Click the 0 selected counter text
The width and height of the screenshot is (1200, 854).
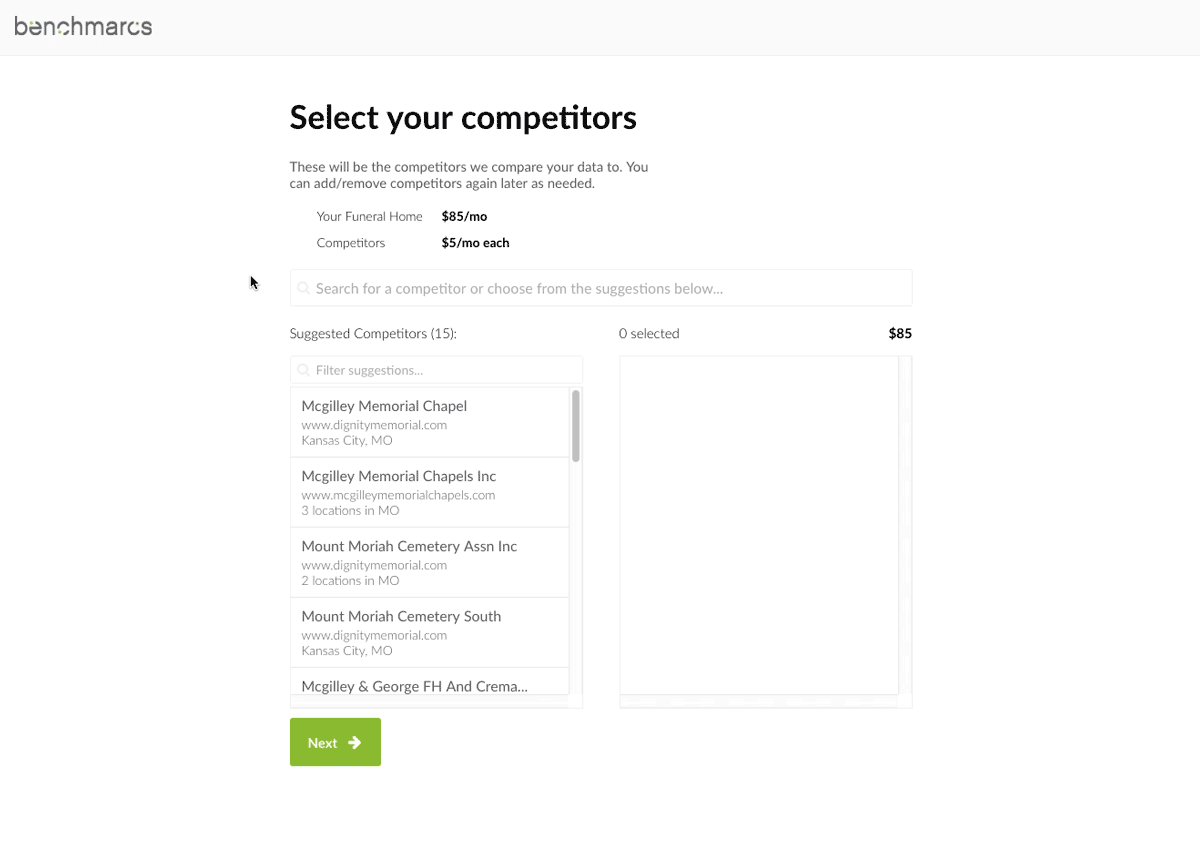pyautogui.click(x=649, y=334)
